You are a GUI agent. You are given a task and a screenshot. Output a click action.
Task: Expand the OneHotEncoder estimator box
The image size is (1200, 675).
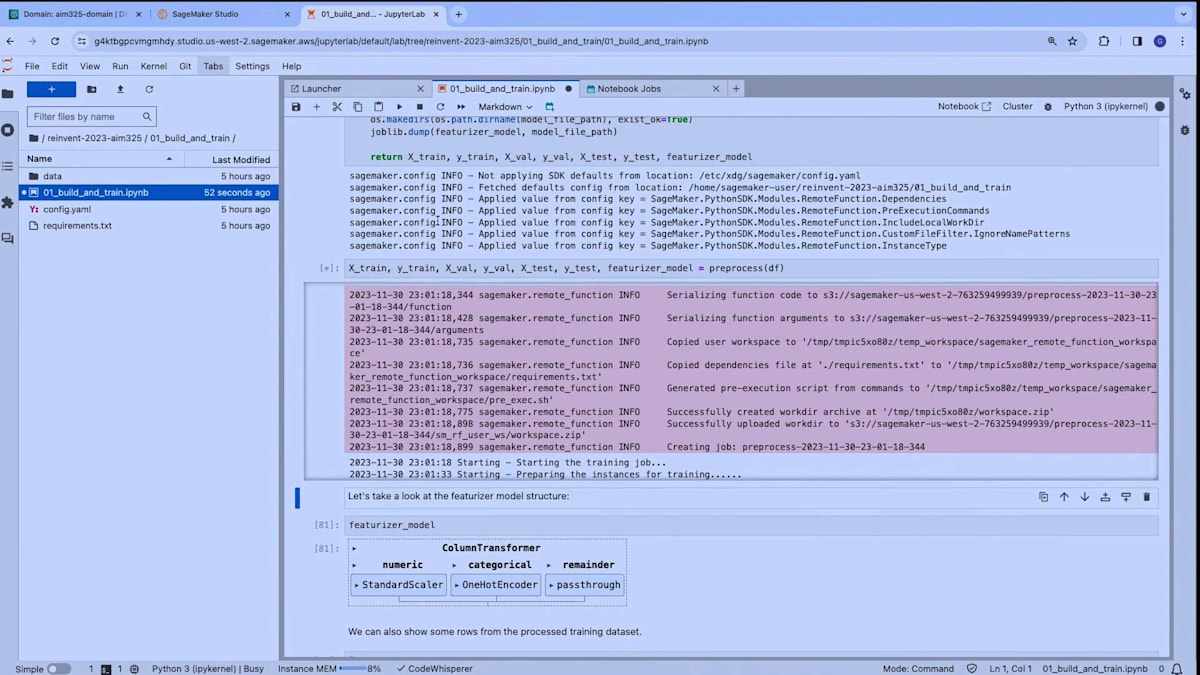click(x=496, y=585)
